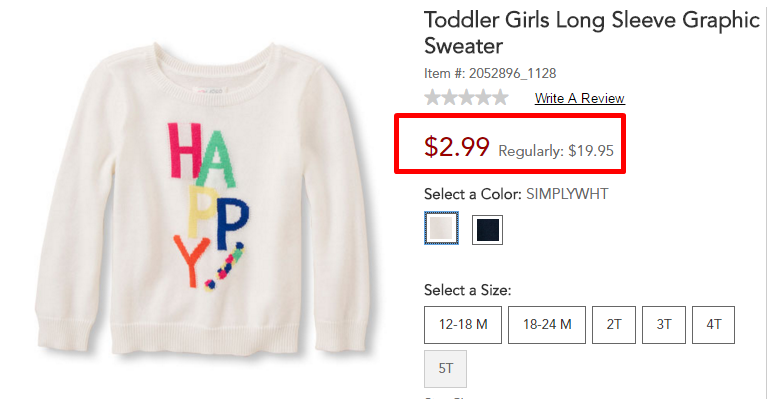Choose the navy color swatch
Screen dimensions: 768x399
tap(487, 230)
